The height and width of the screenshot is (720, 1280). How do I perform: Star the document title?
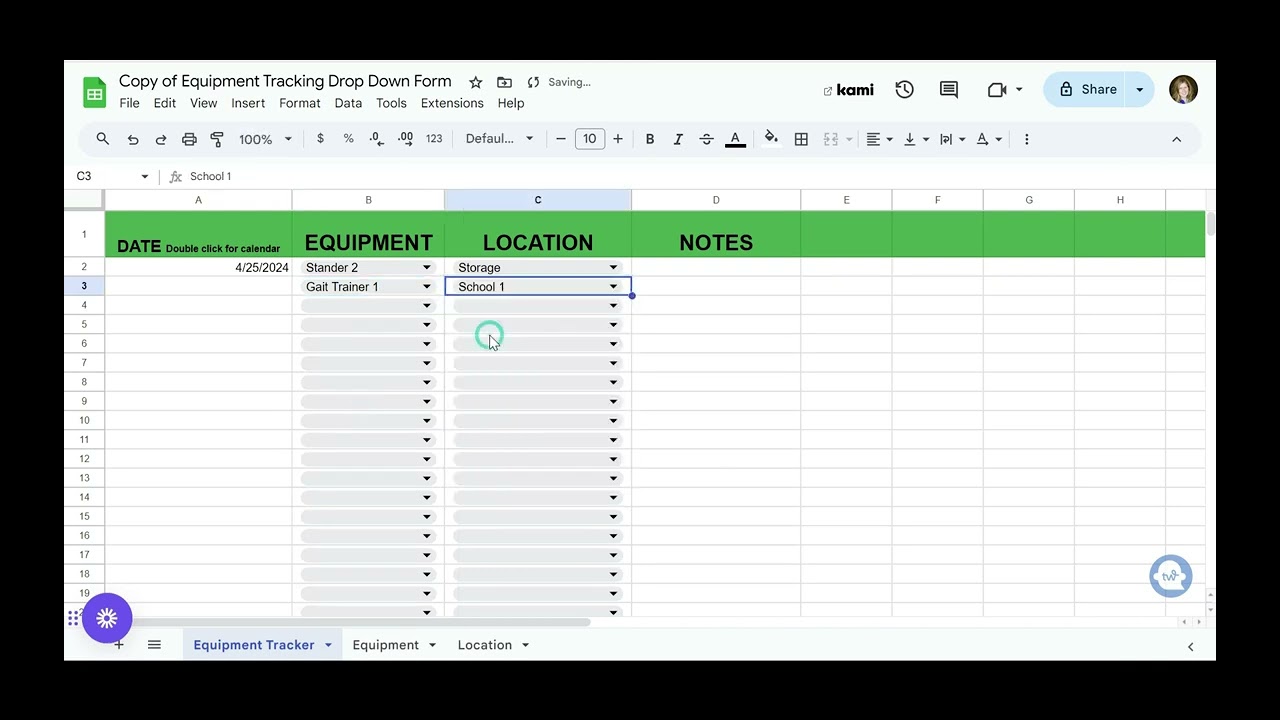tap(476, 82)
